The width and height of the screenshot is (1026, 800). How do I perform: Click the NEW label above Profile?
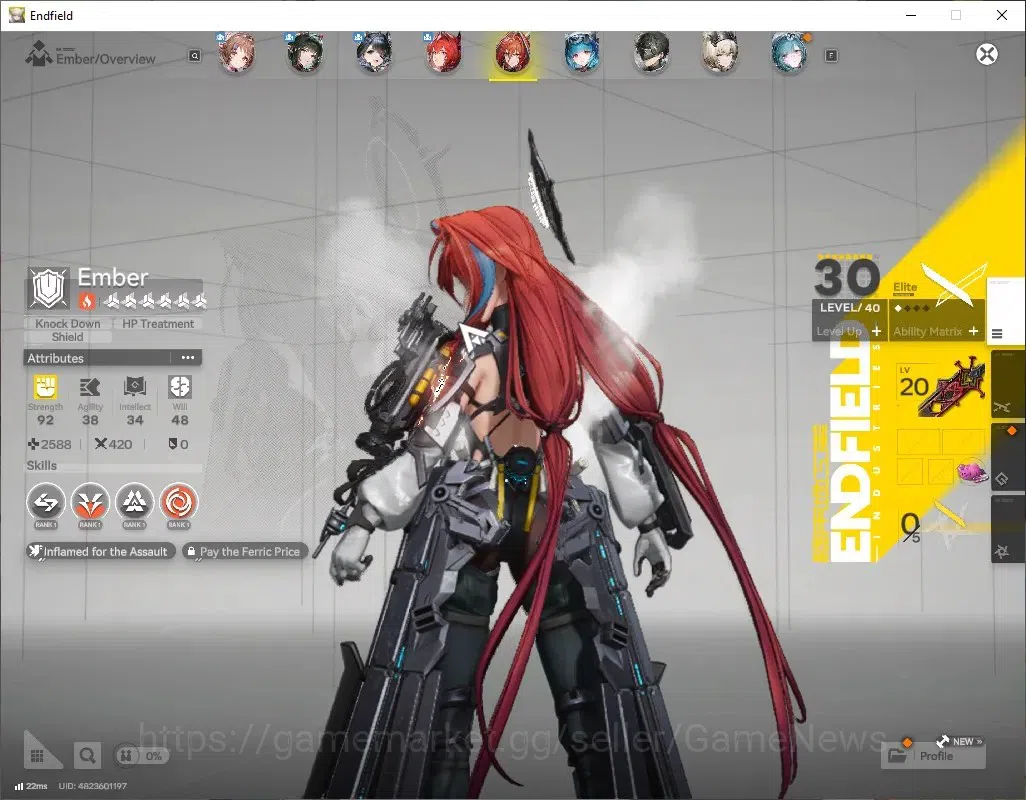point(963,742)
